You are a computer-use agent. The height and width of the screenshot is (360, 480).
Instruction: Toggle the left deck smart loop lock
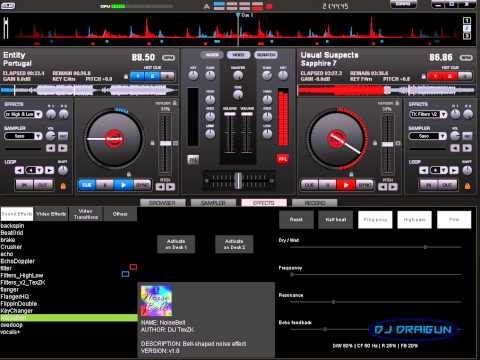pos(63,186)
